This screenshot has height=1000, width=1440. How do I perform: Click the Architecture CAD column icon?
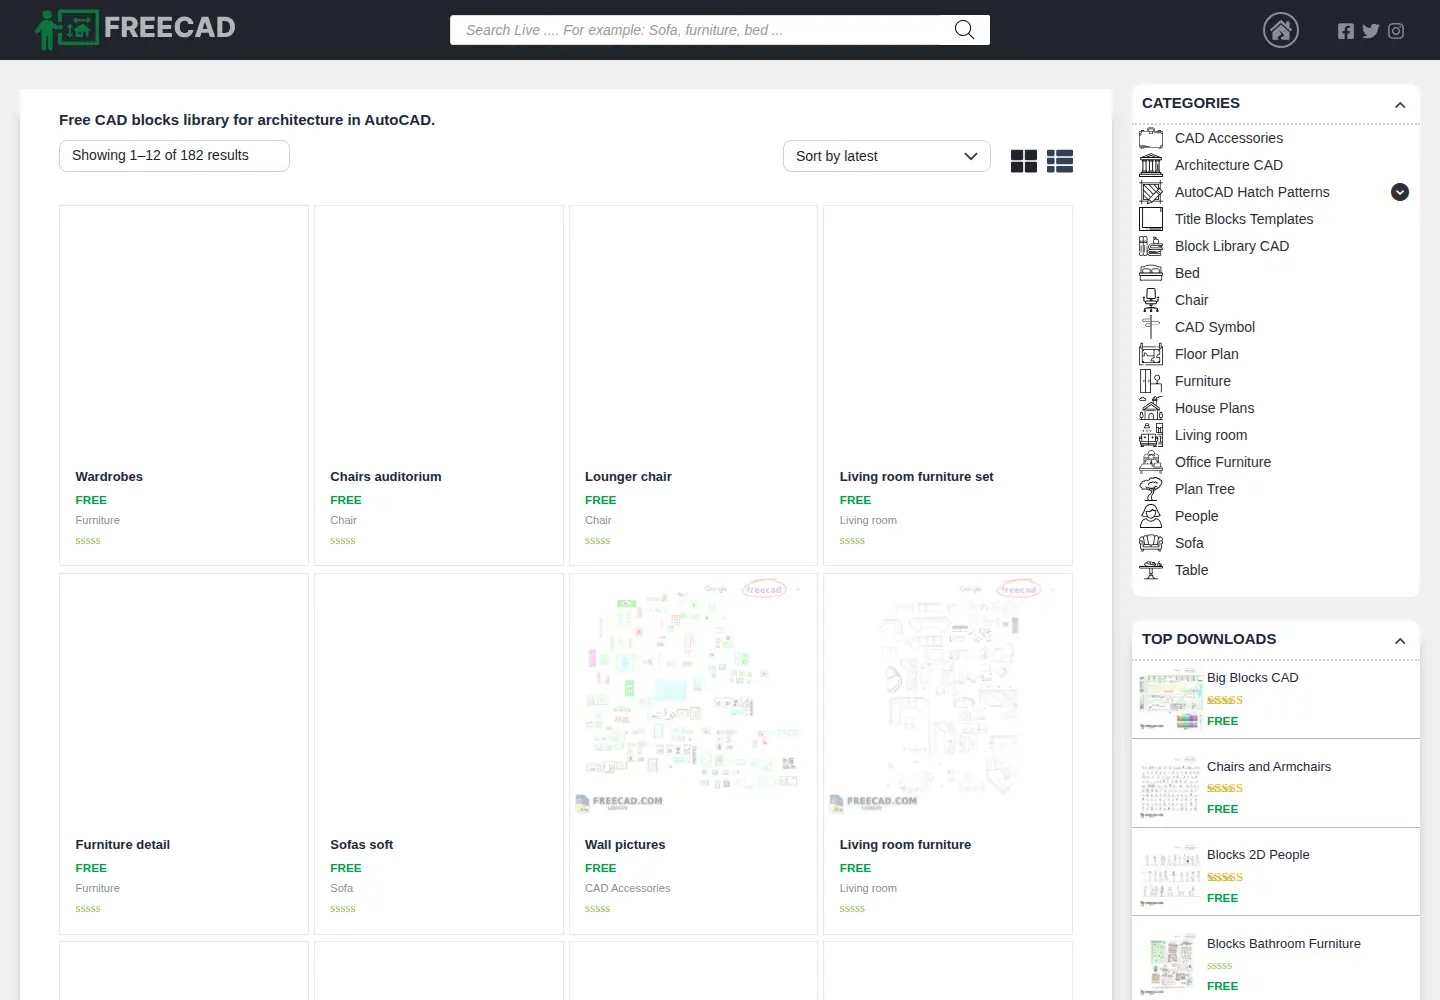(x=1151, y=165)
